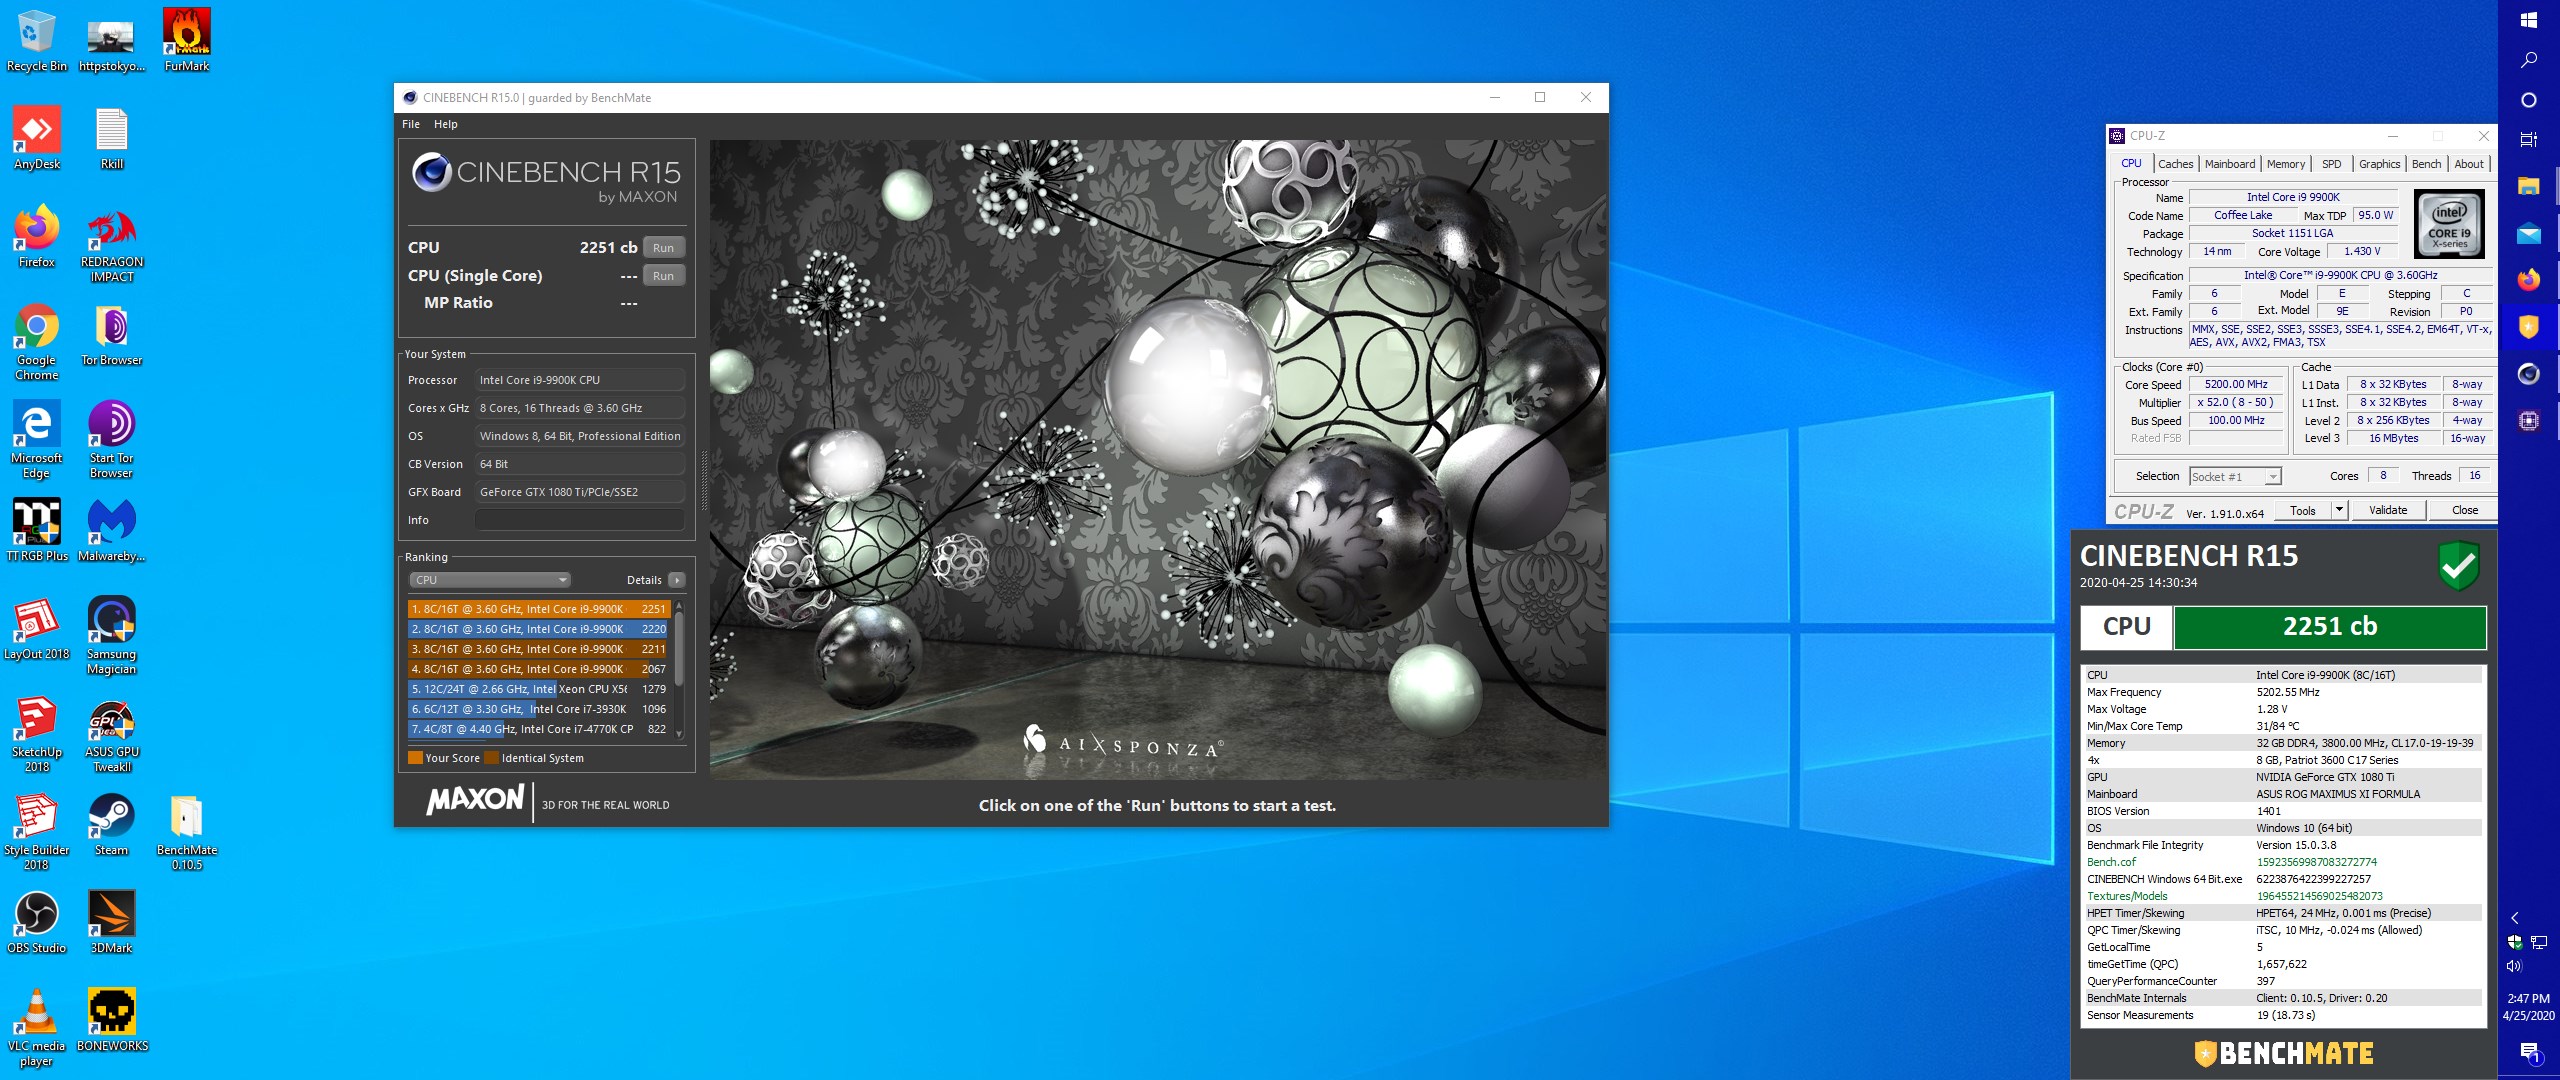
Task: Open the AnyDesk desktop shortcut
Action: pos(36,138)
